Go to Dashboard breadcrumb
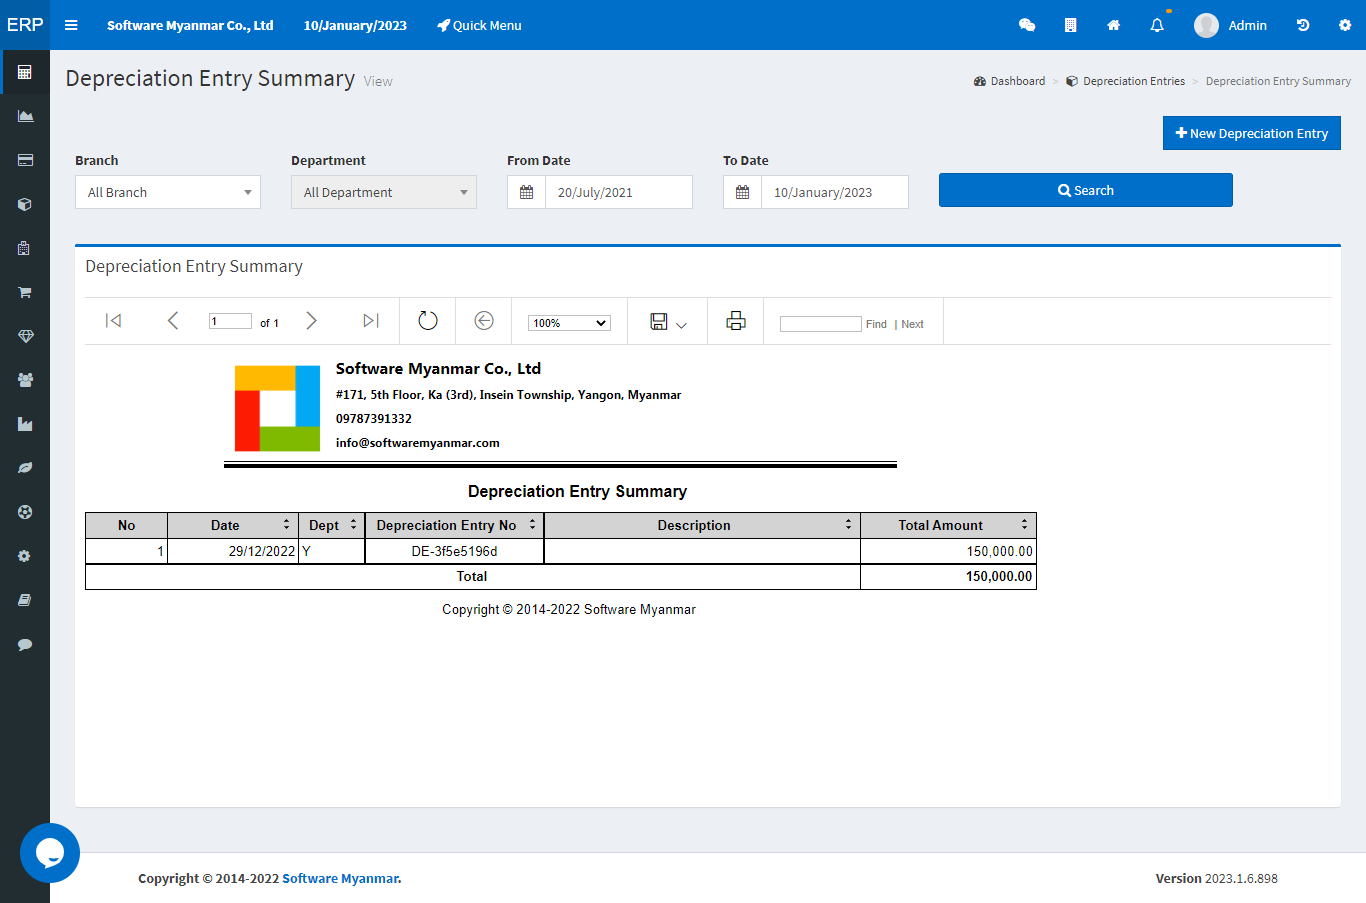This screenshot has width=1366, height=903. point(1009,81)
